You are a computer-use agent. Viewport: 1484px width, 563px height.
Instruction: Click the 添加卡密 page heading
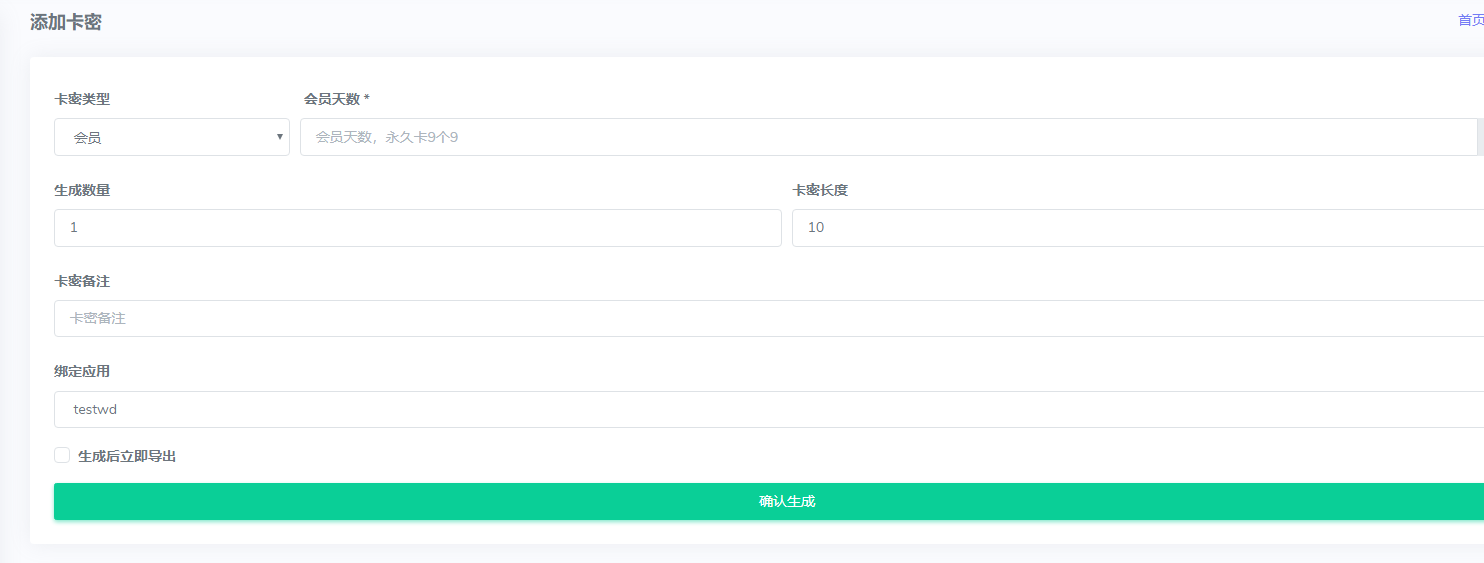pos(66,22)
